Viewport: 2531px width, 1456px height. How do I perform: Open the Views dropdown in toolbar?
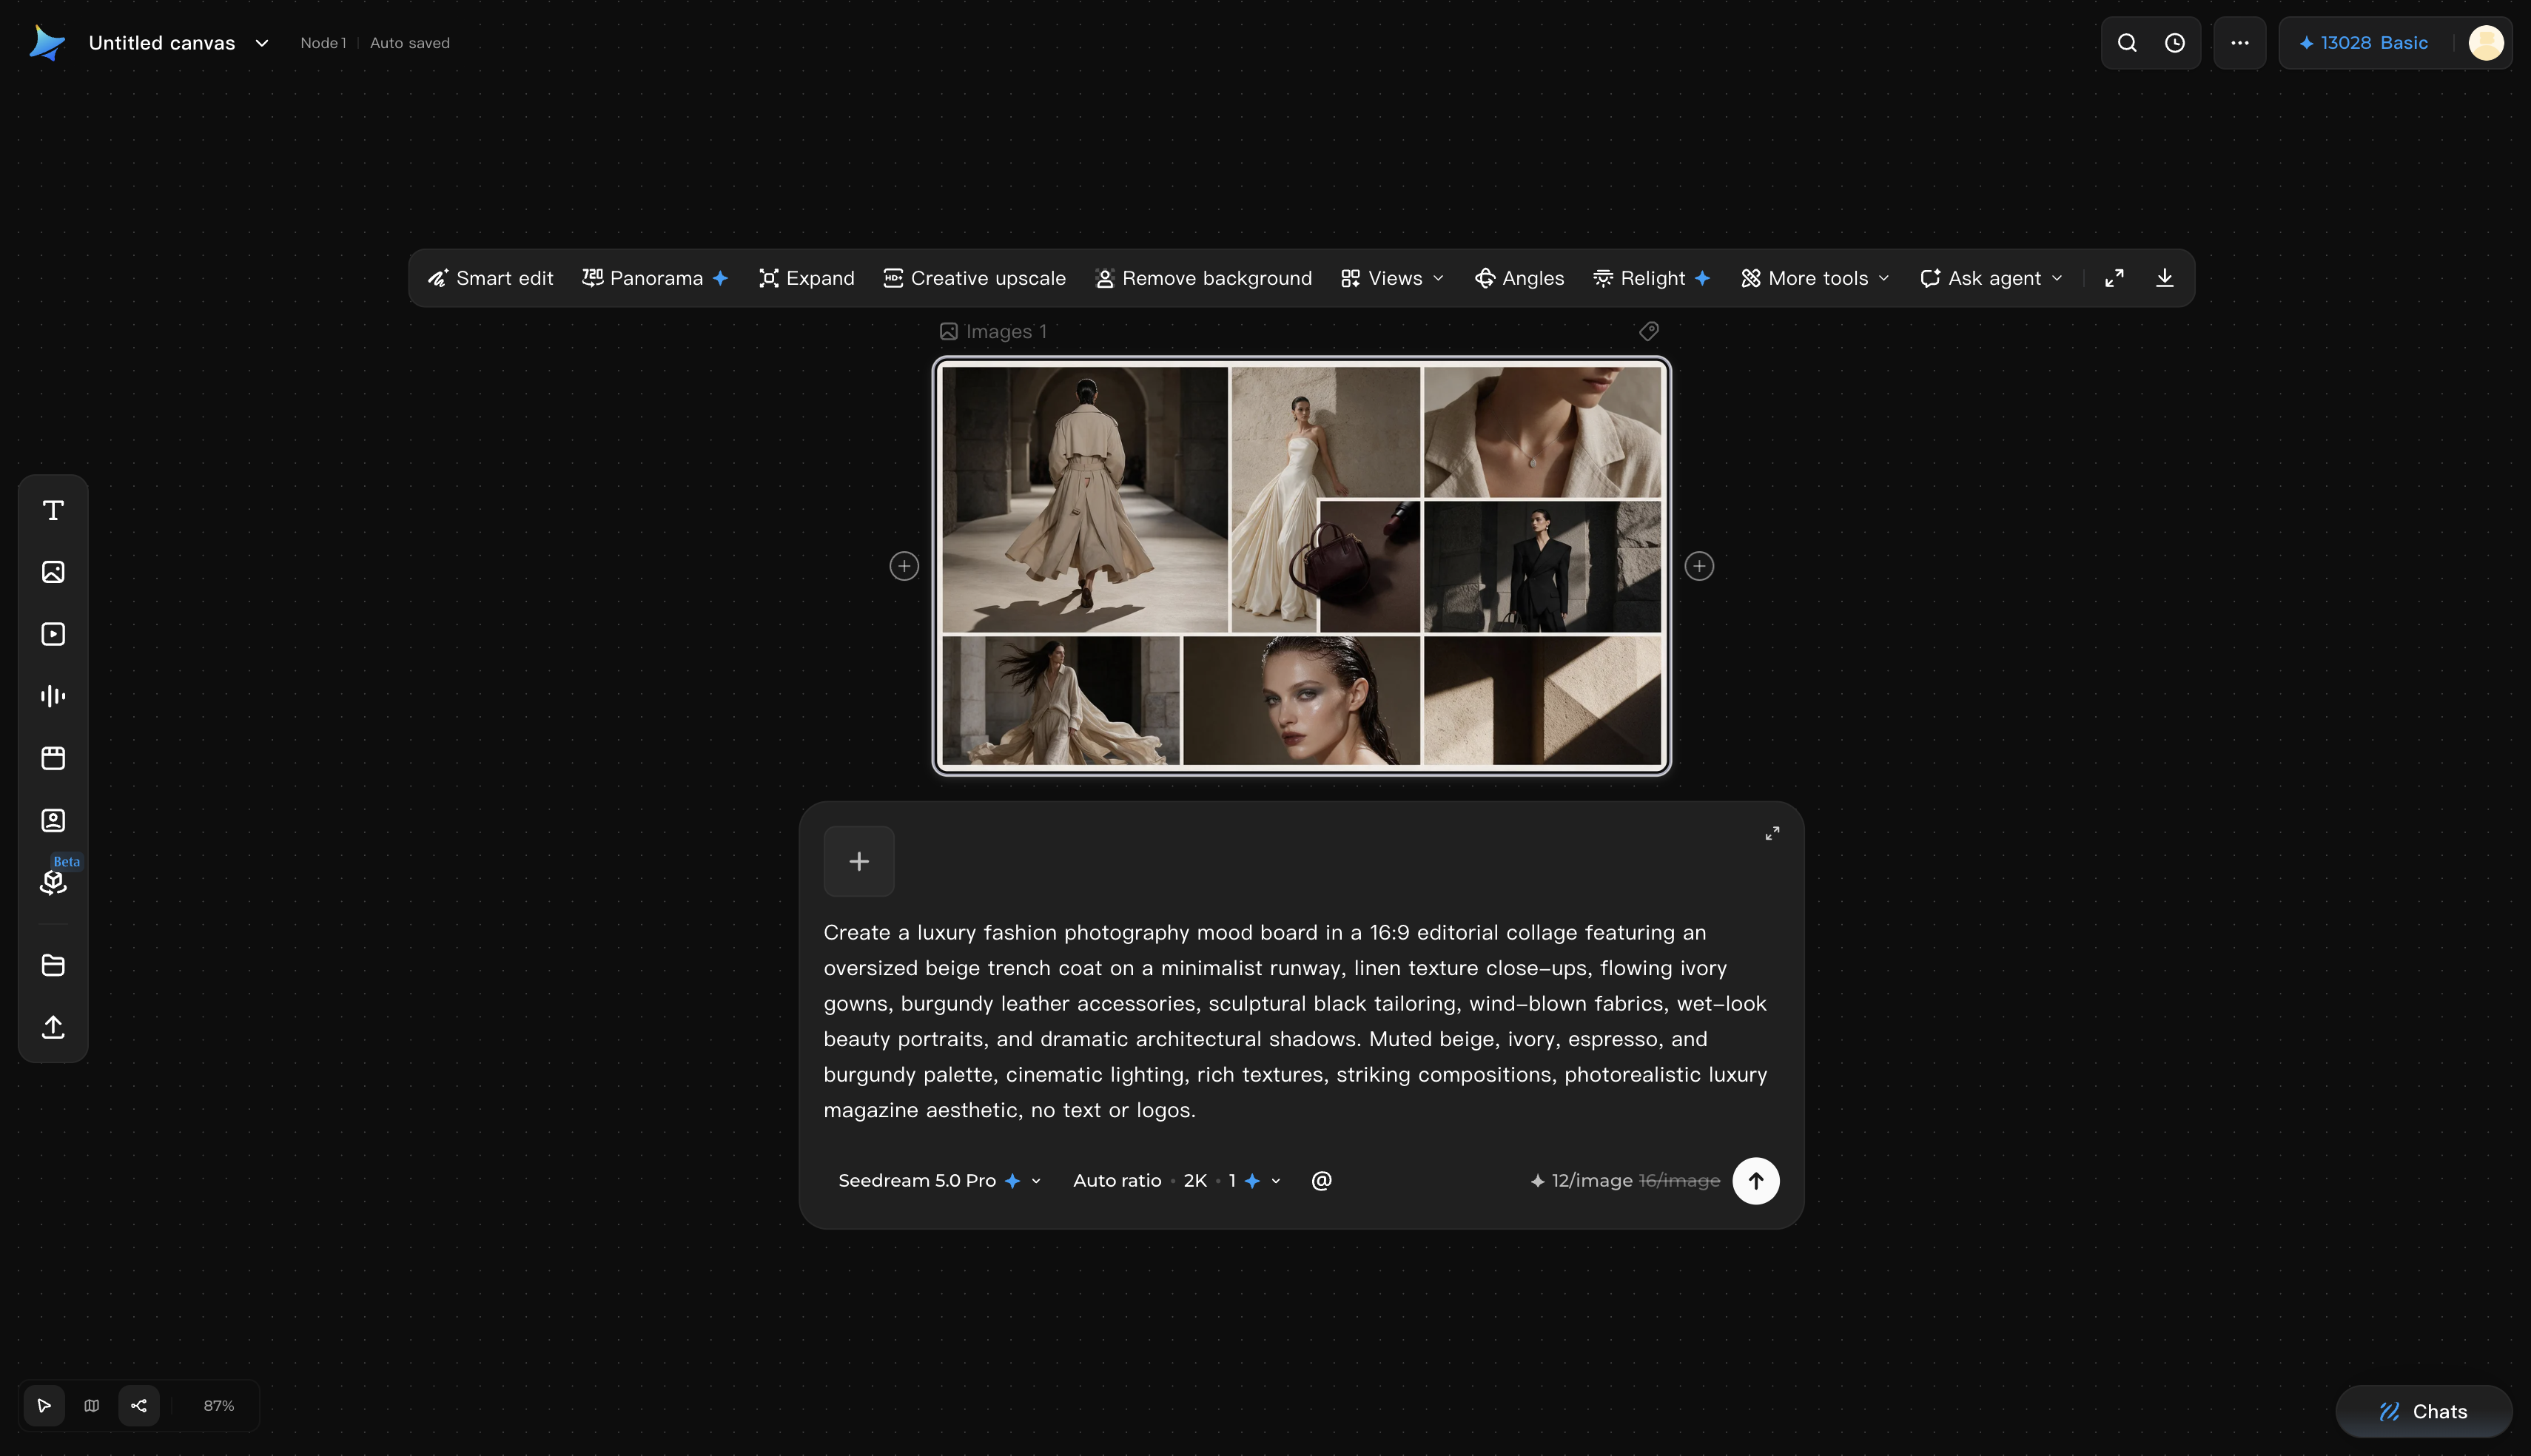click(x=1392, y=278)
